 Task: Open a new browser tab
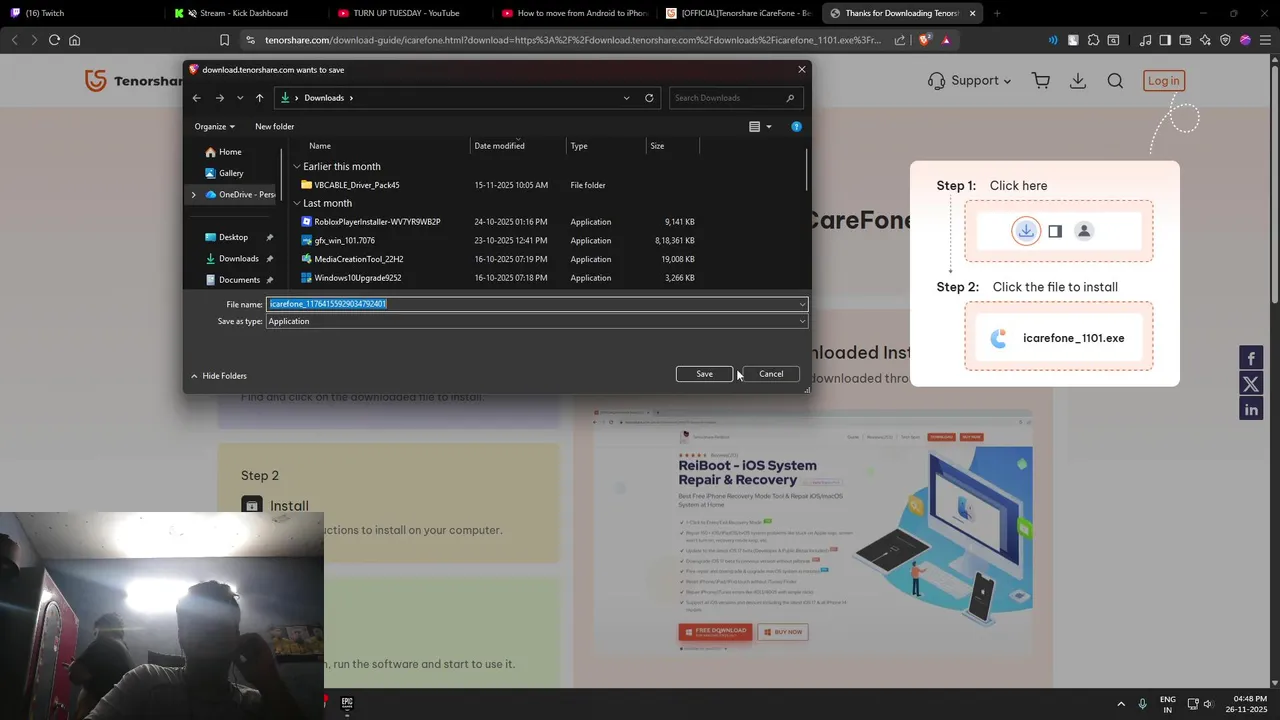[x=997, y=13]
